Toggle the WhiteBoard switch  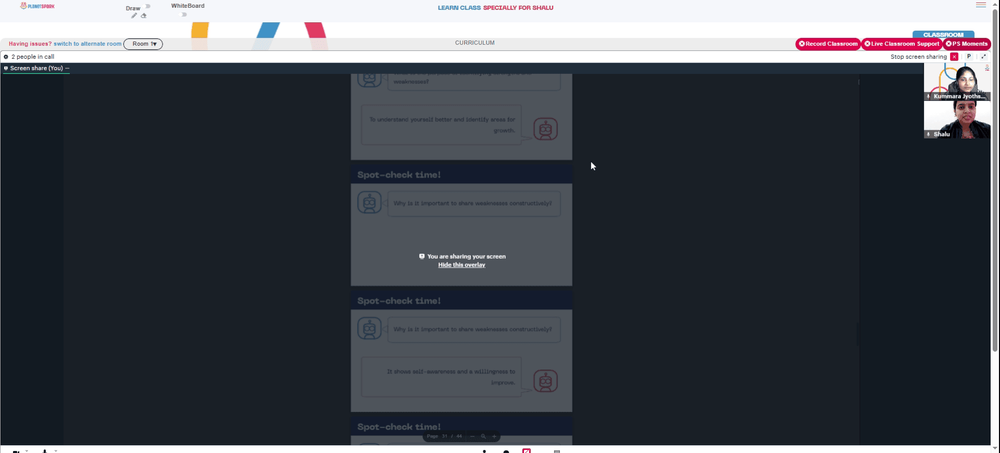184,14
